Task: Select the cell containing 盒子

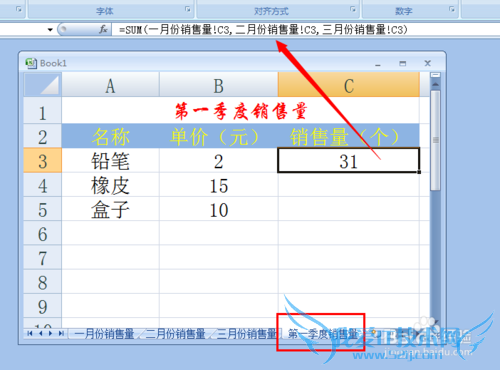Action: 110,209
